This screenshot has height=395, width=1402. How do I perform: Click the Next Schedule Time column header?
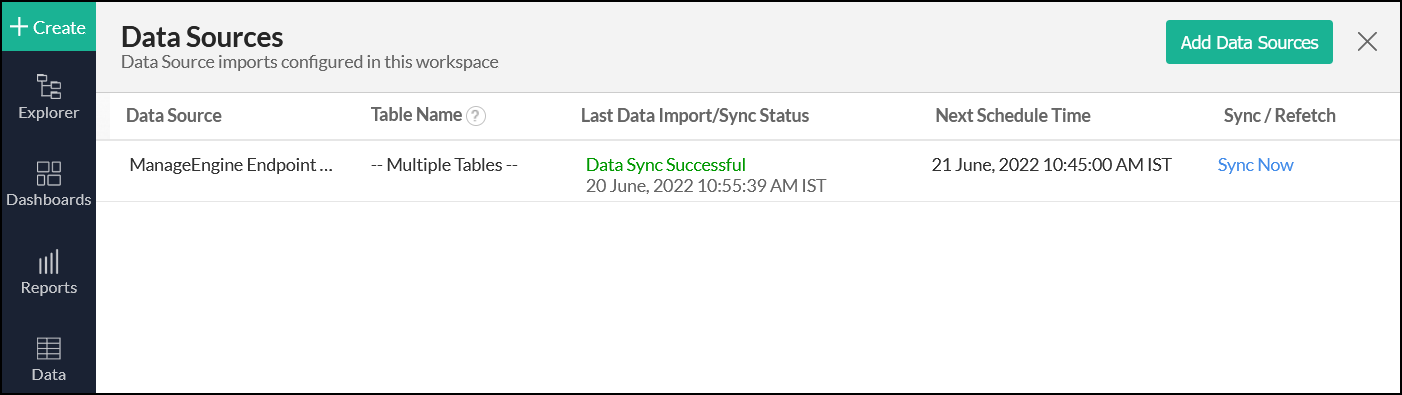(x=1013, y=115)
